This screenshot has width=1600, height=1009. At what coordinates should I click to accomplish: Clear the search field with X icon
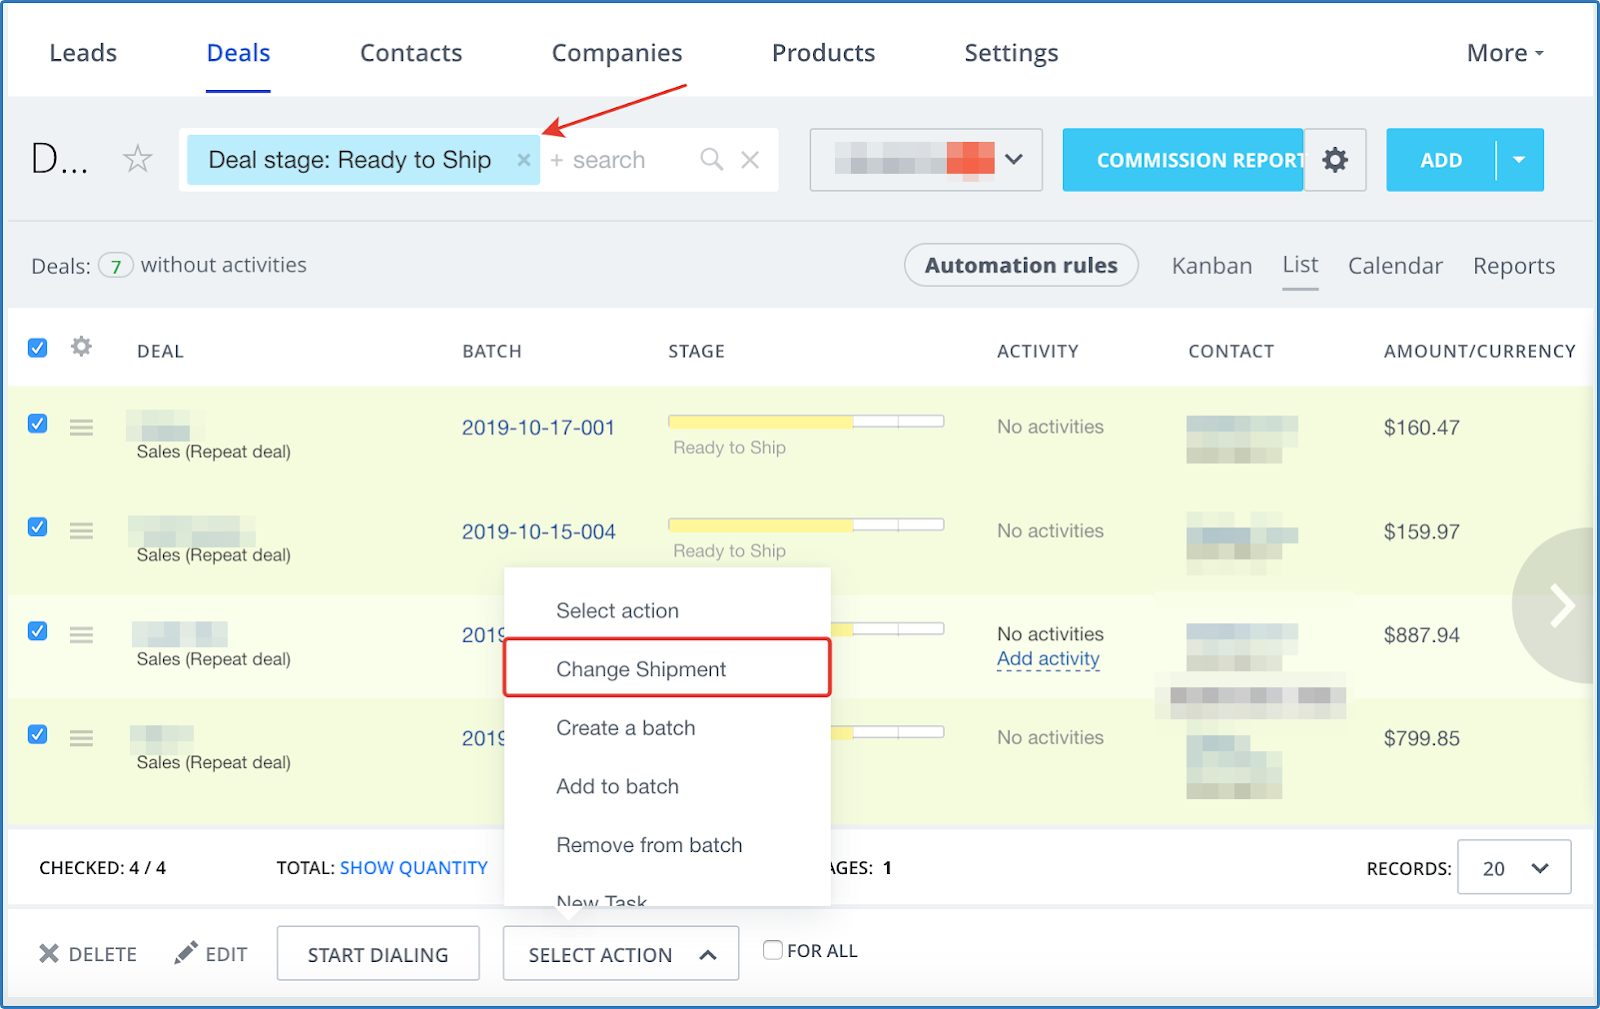pos(750,160)
